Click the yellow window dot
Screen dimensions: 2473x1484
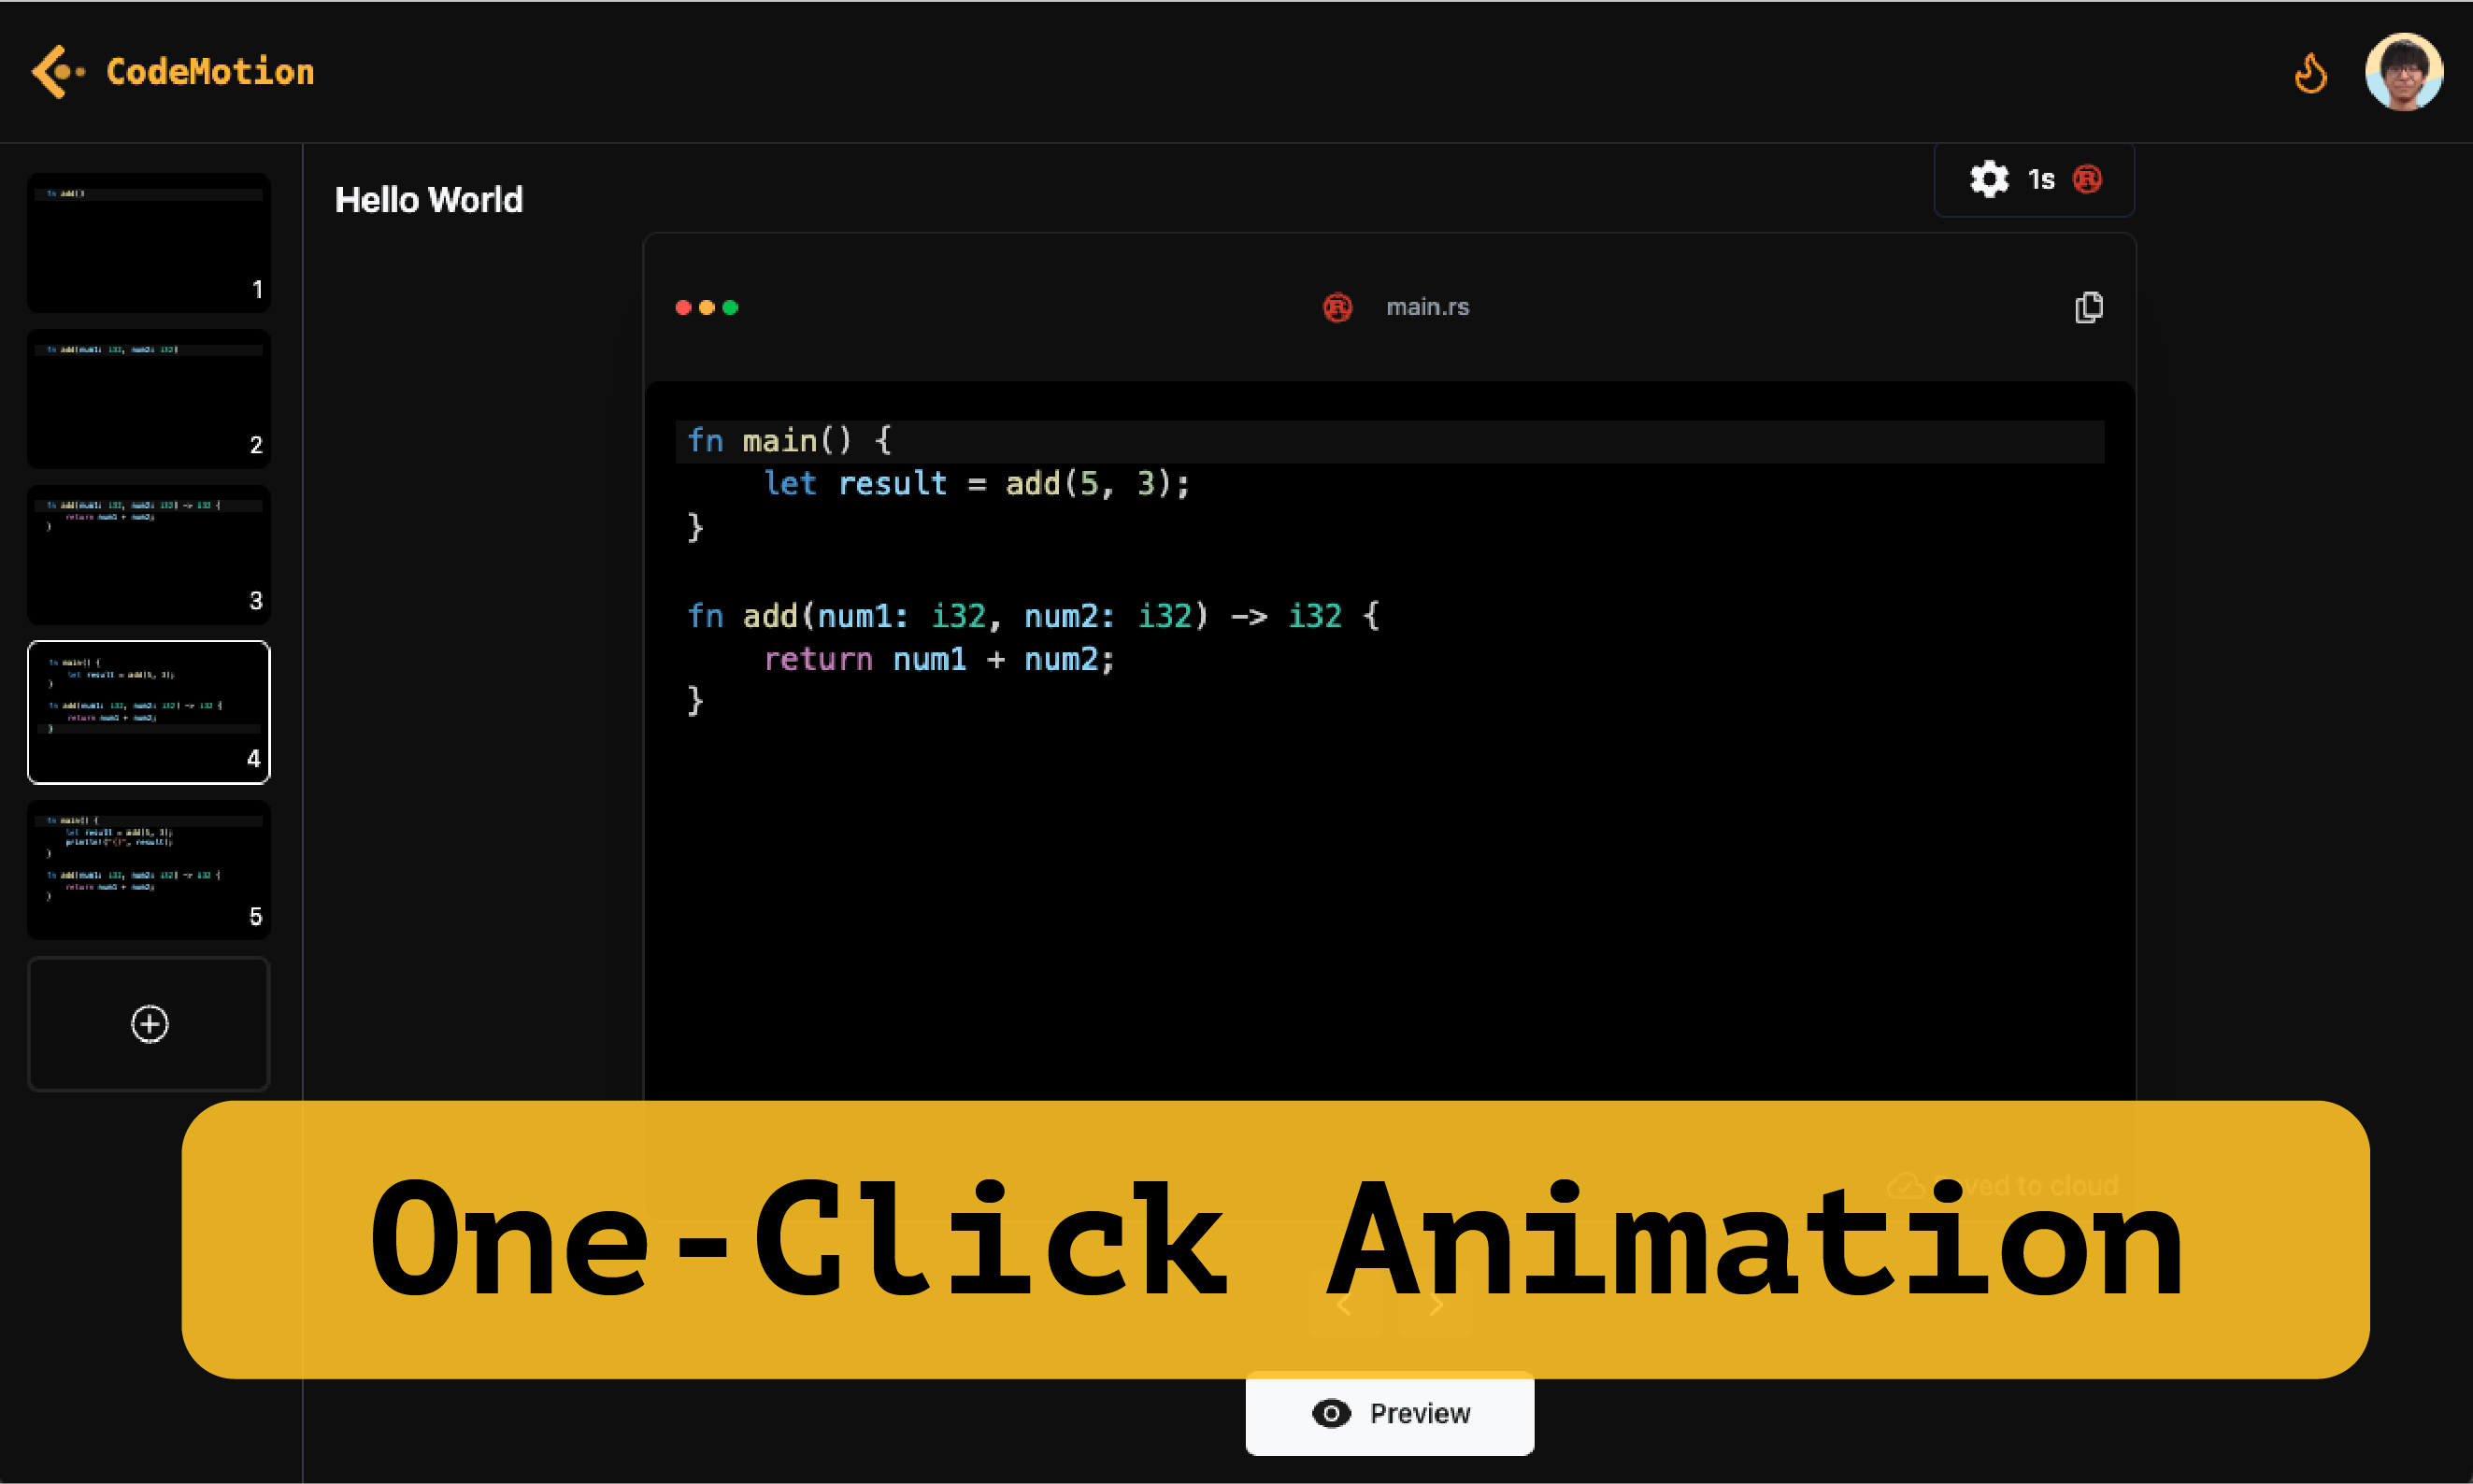pyautogui.click(x=707, y=307)
